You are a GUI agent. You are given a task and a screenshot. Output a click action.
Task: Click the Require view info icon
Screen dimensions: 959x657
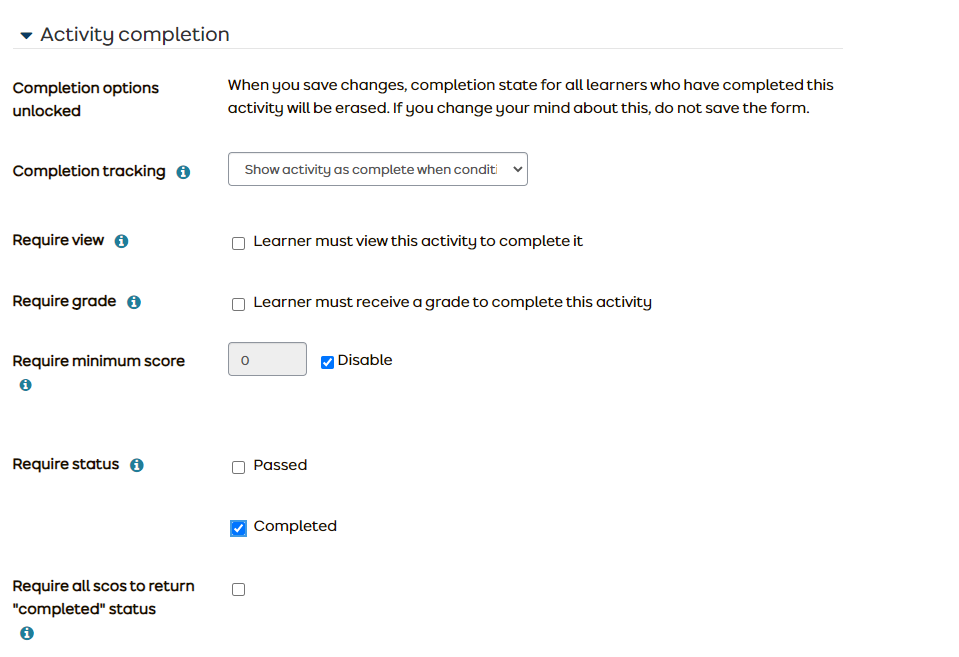[x=121, y=240]
